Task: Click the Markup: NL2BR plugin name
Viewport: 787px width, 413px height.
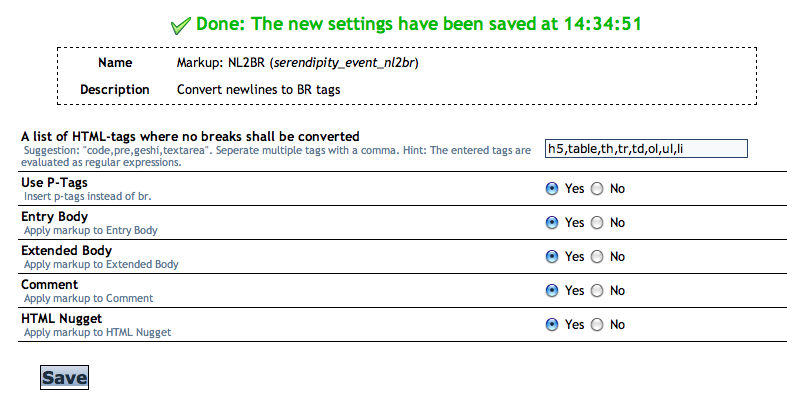Action: [x=297, y=63]
